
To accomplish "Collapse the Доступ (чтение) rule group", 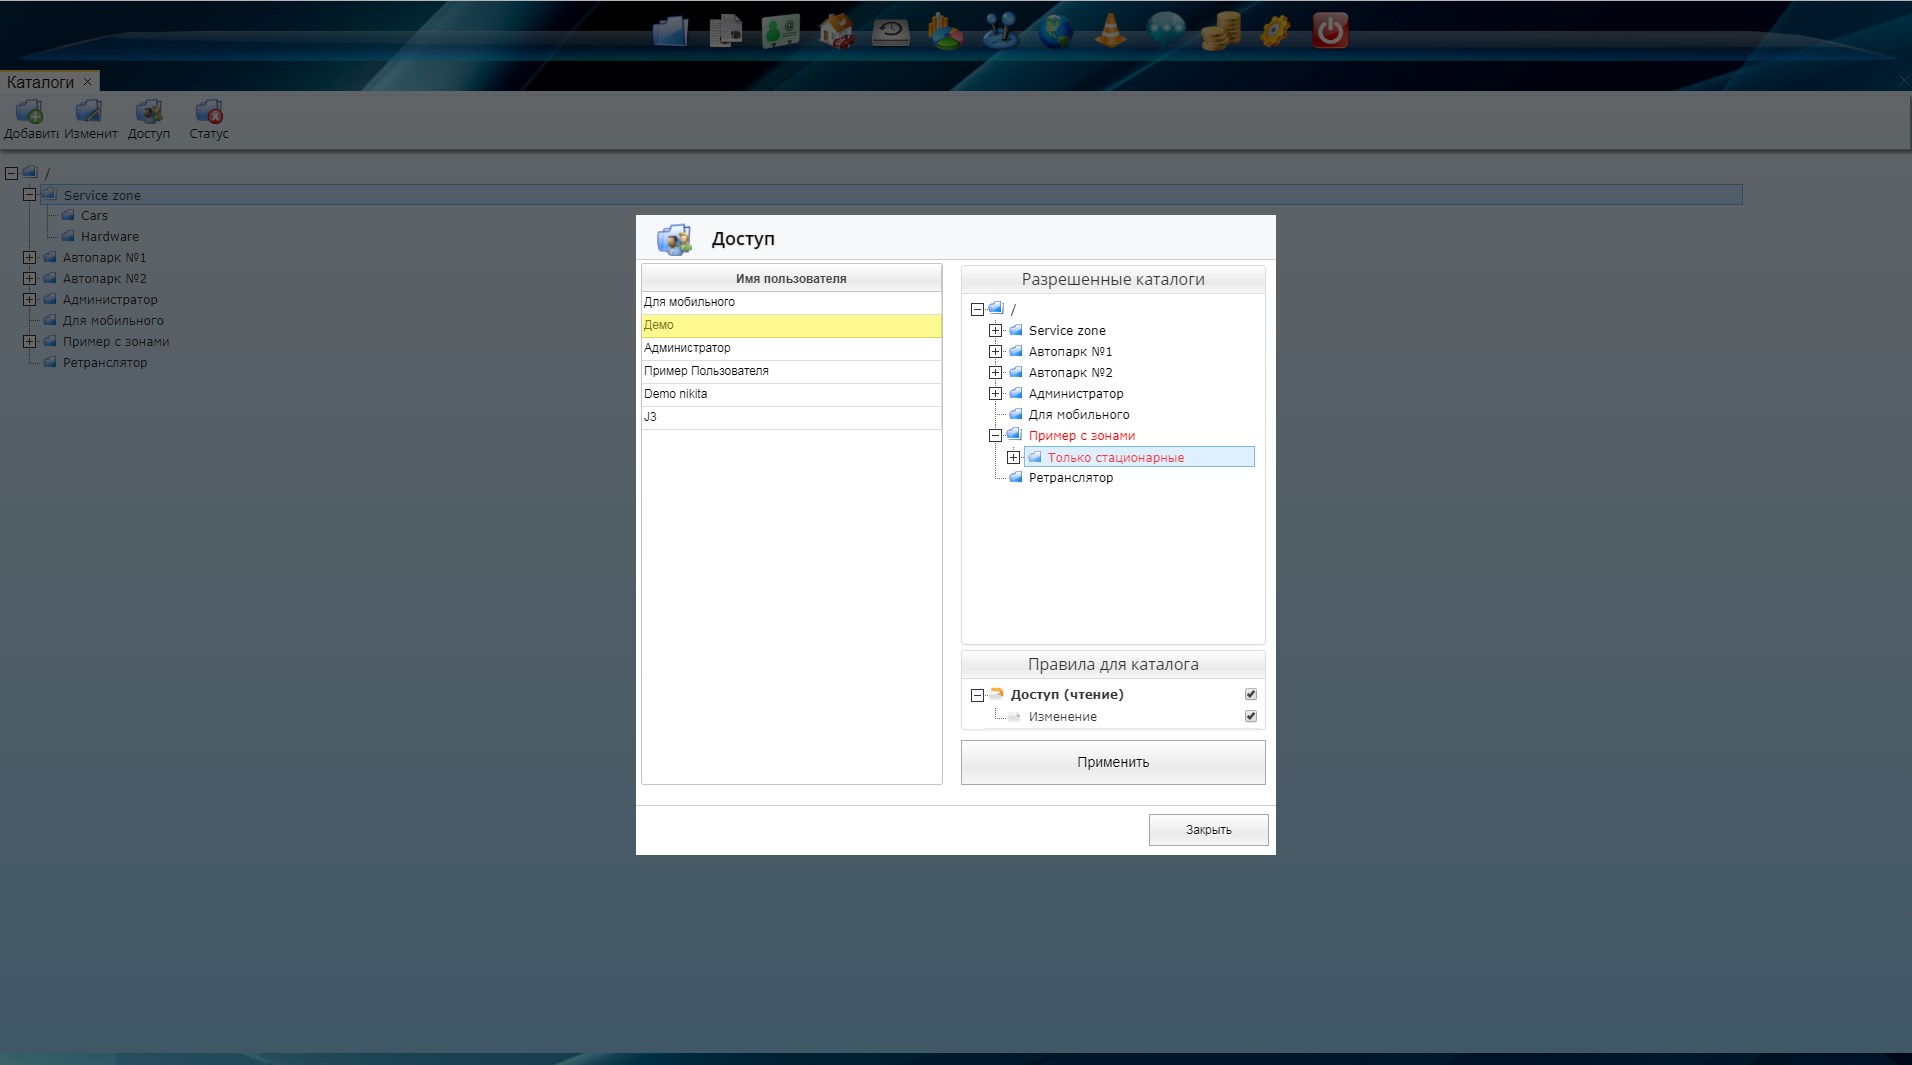I will [x=977, y=695].
